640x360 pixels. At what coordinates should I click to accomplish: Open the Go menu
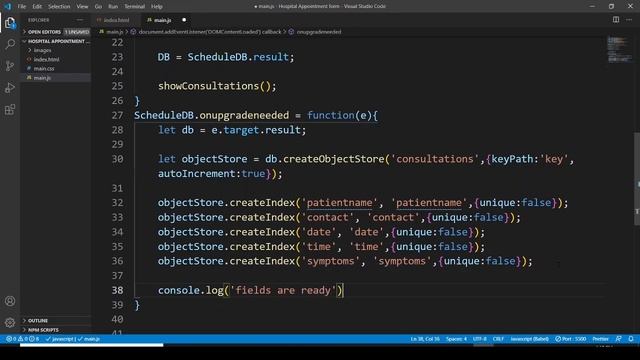coord(98,7)
